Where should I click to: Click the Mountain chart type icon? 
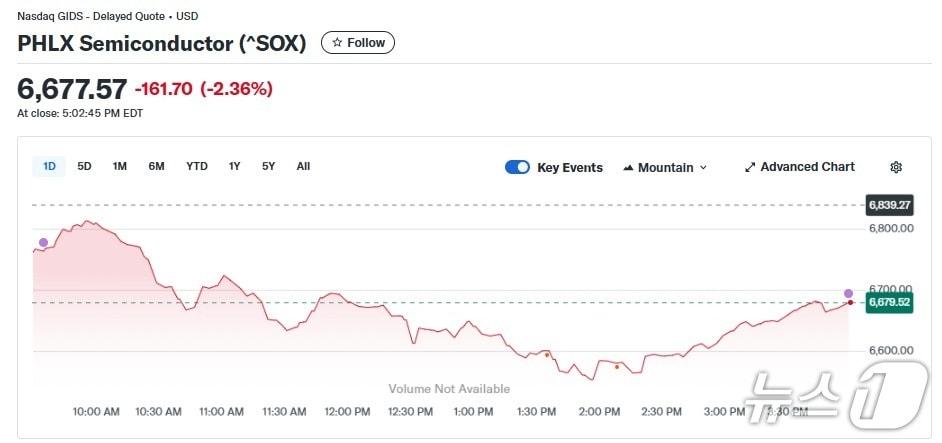pos(628,167)
